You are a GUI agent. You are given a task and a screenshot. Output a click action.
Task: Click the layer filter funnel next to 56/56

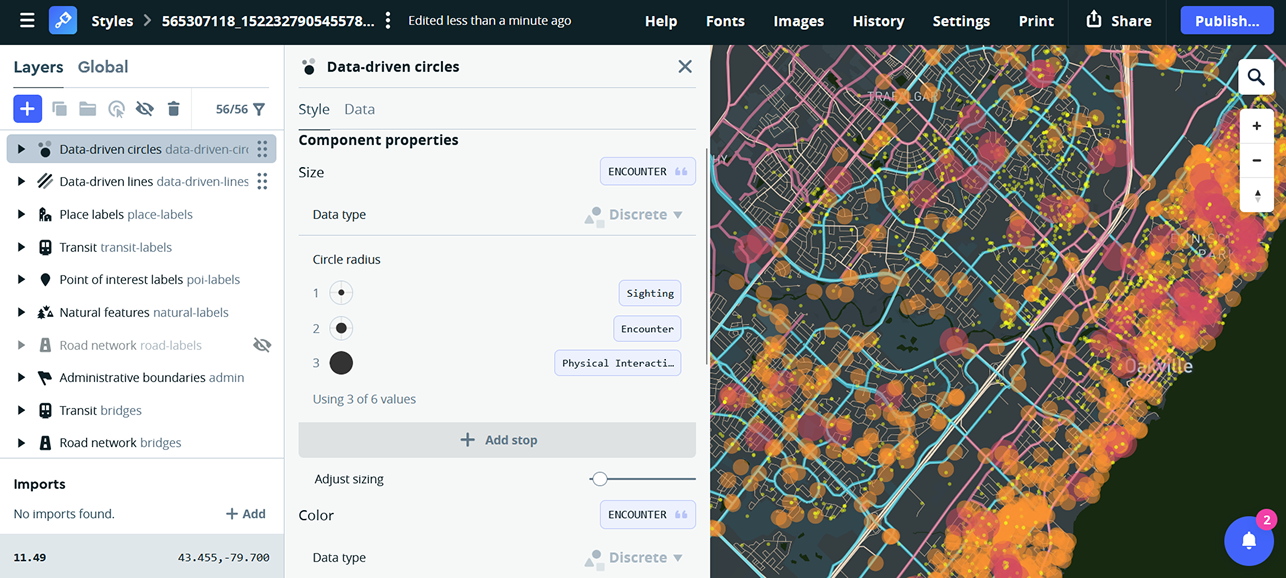tap(258, 108)
